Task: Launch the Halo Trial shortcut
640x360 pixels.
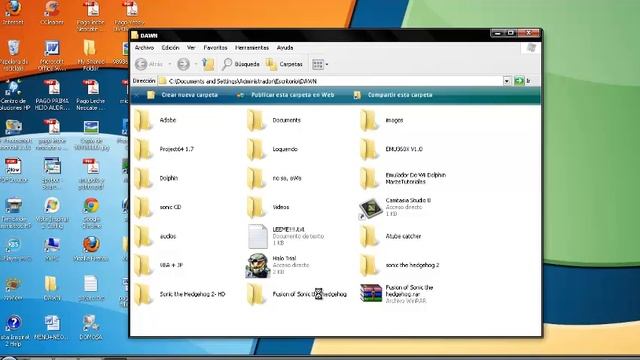Action: pyautogui.click(x=277, y=265)
